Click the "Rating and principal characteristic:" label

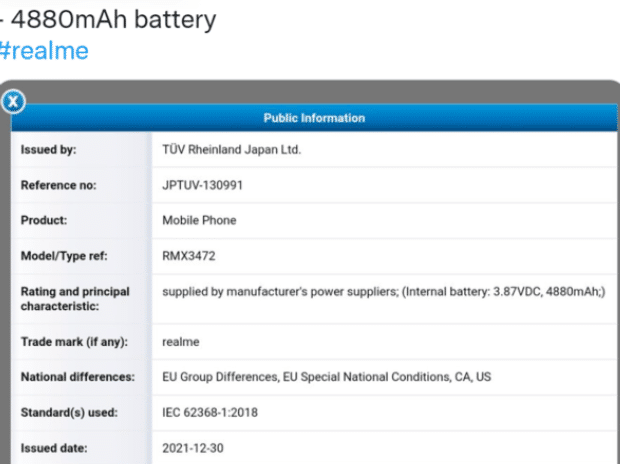[75, 298]
